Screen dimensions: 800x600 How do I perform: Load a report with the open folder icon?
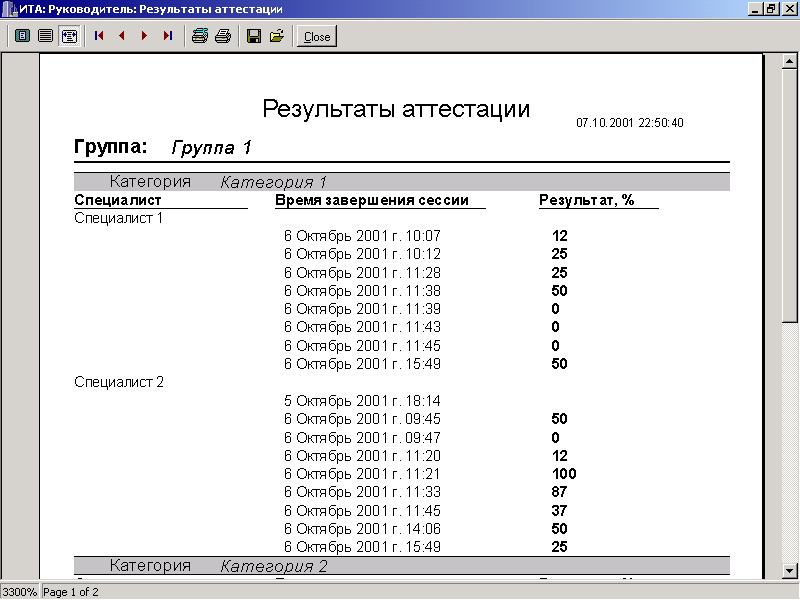pos(277,36)
